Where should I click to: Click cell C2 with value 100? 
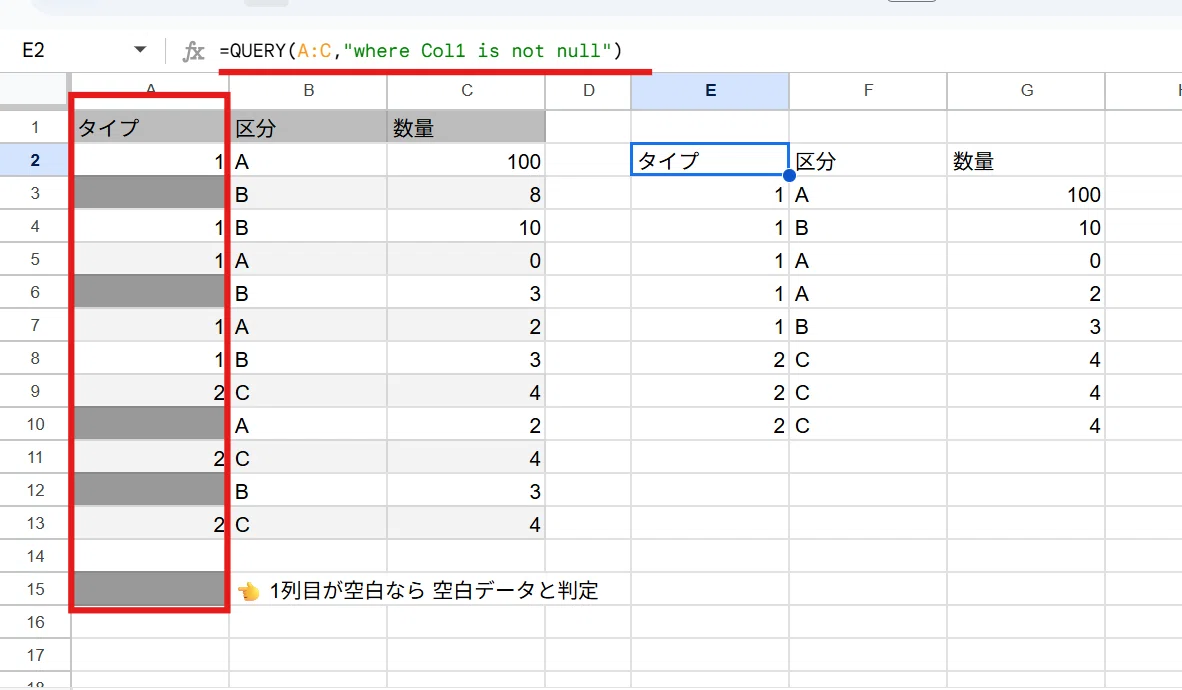tap(467, 161)
